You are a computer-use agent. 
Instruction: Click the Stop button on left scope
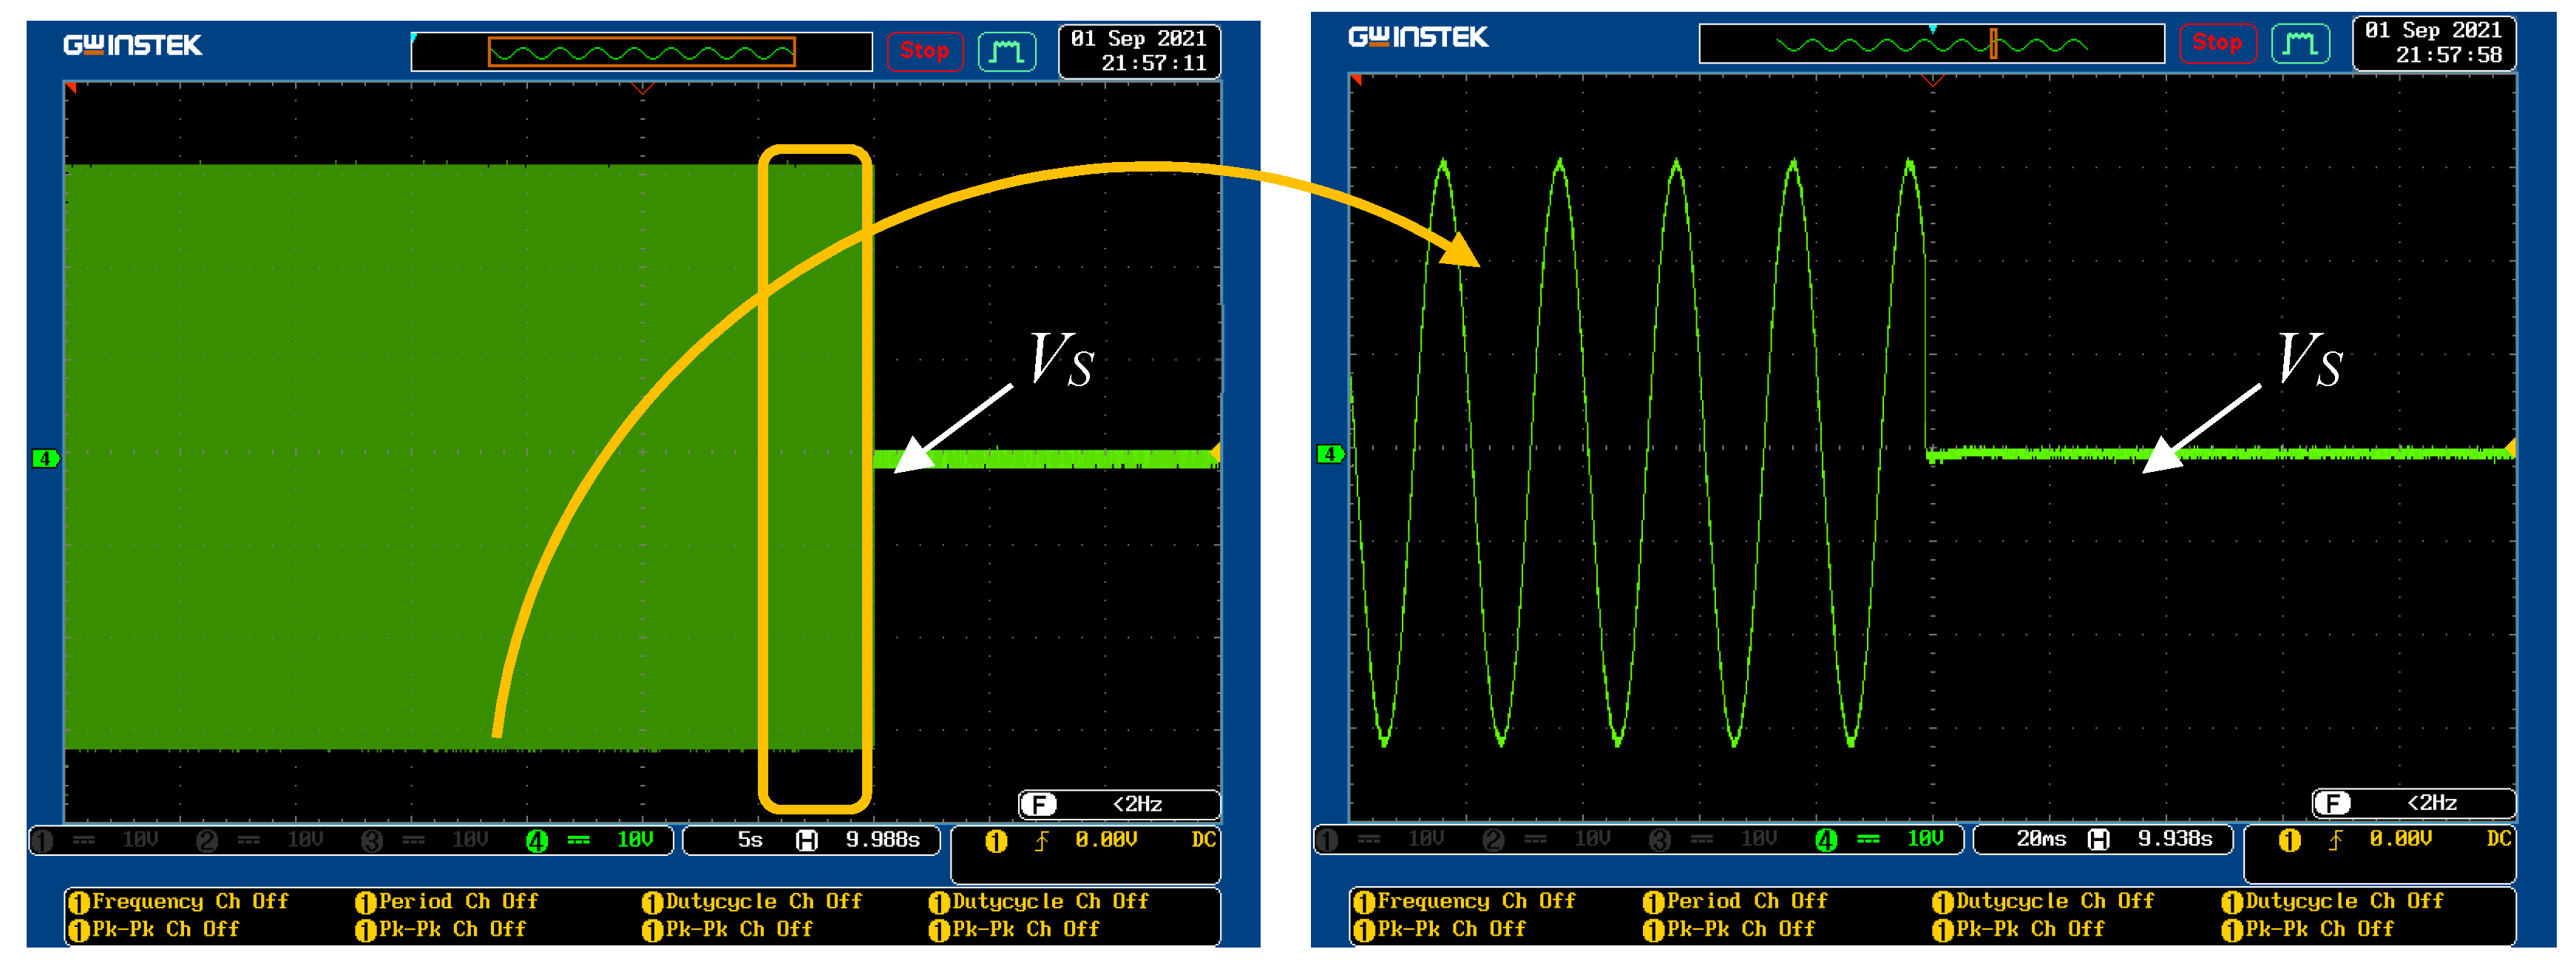924,51
